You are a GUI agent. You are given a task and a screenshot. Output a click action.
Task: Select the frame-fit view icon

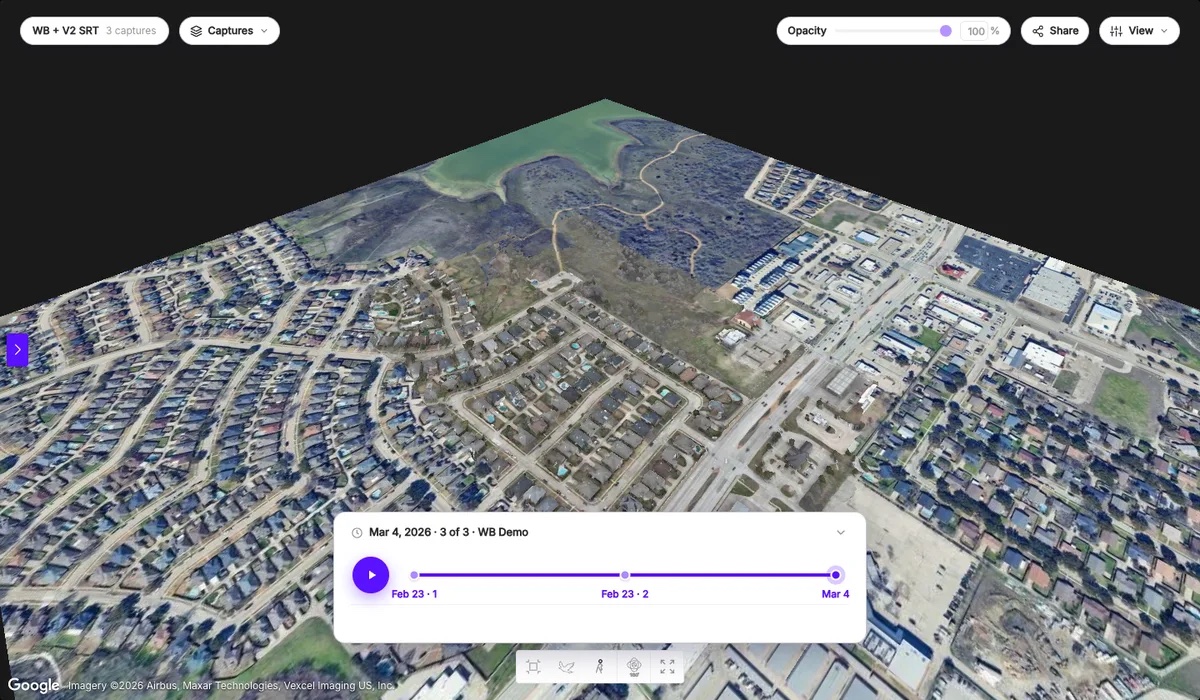coord(533,667)
